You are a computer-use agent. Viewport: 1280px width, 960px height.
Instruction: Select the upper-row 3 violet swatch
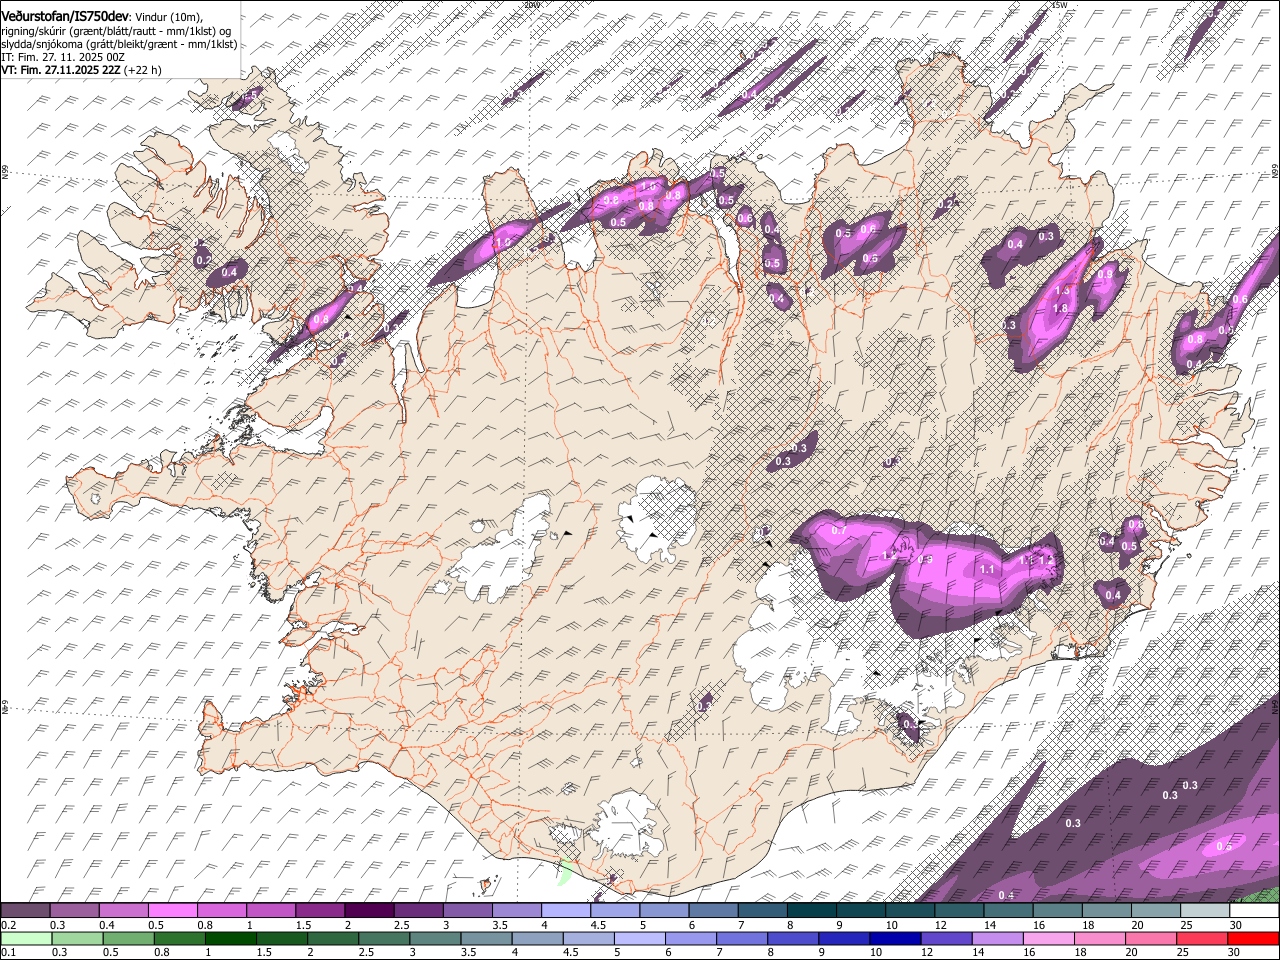pos(468,911)
